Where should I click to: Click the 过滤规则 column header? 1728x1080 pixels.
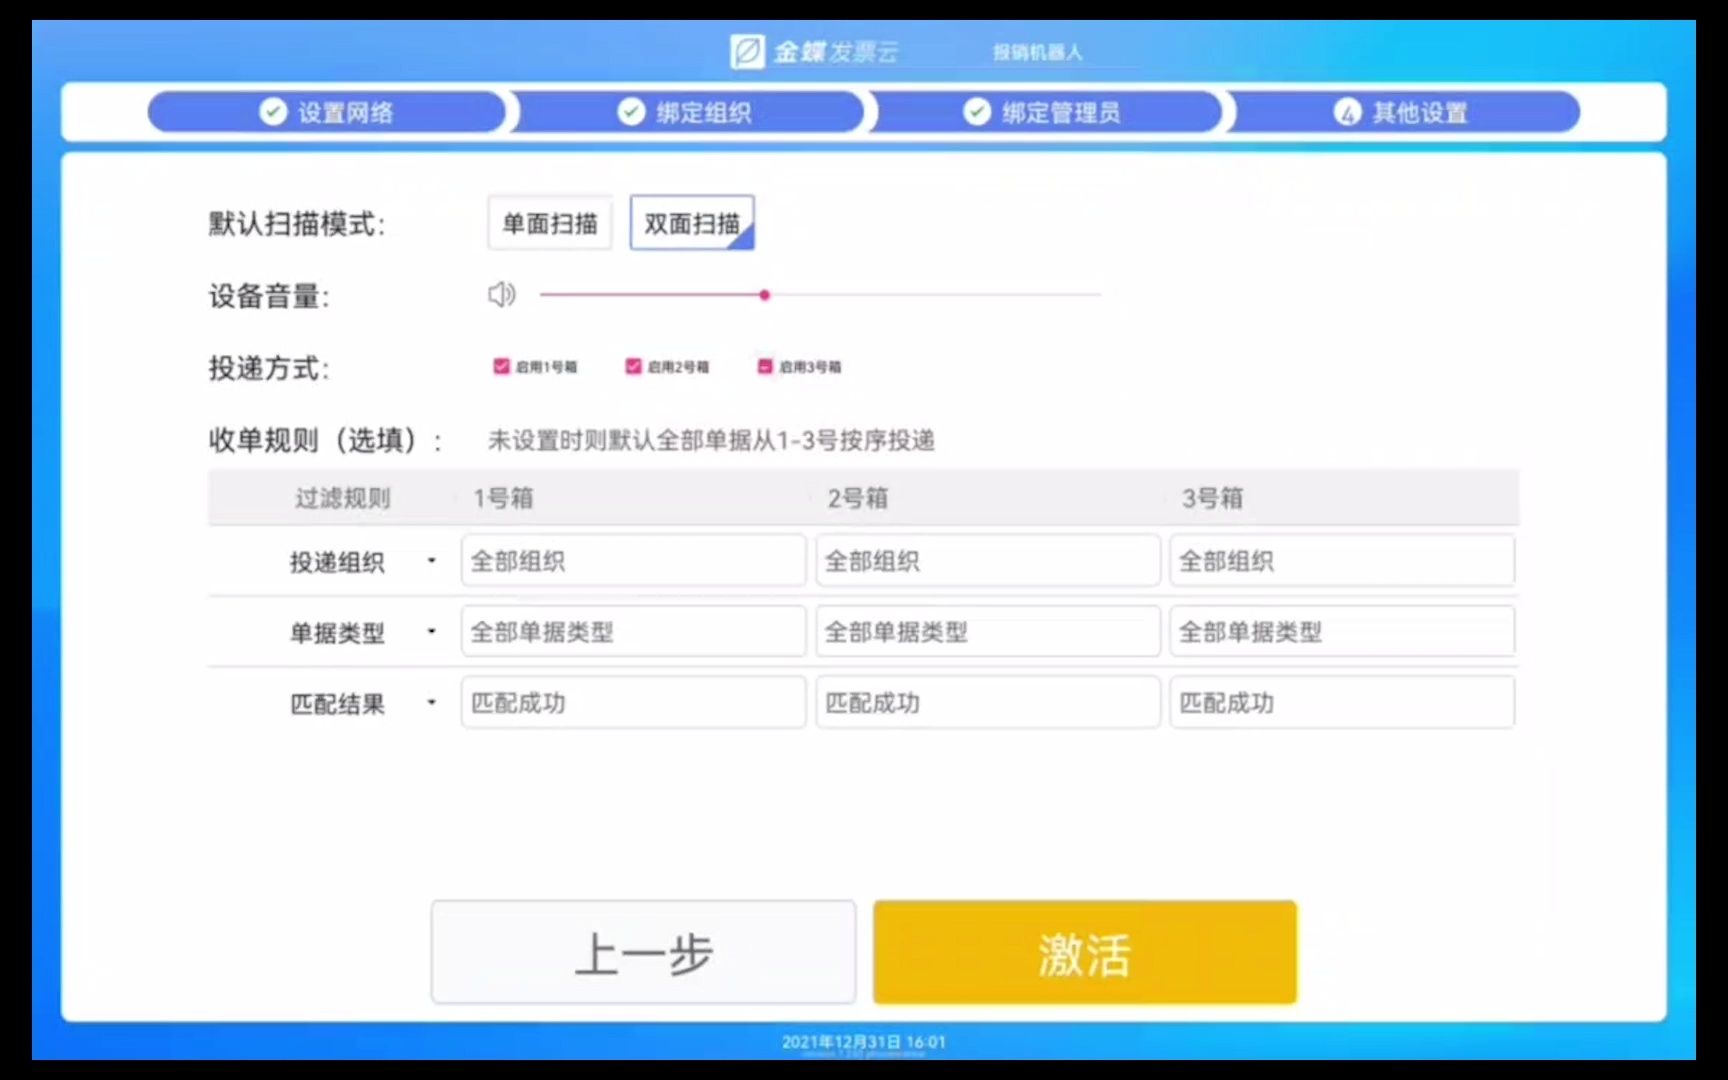point(342,498)
